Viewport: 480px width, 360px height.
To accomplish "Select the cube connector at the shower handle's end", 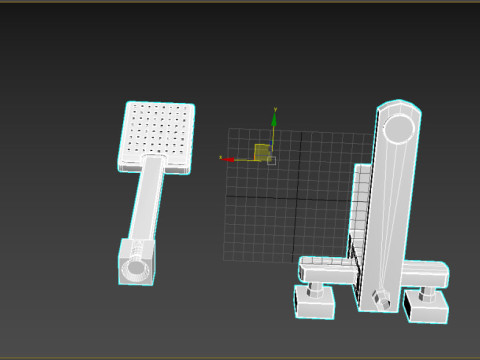I will [137, 262].
